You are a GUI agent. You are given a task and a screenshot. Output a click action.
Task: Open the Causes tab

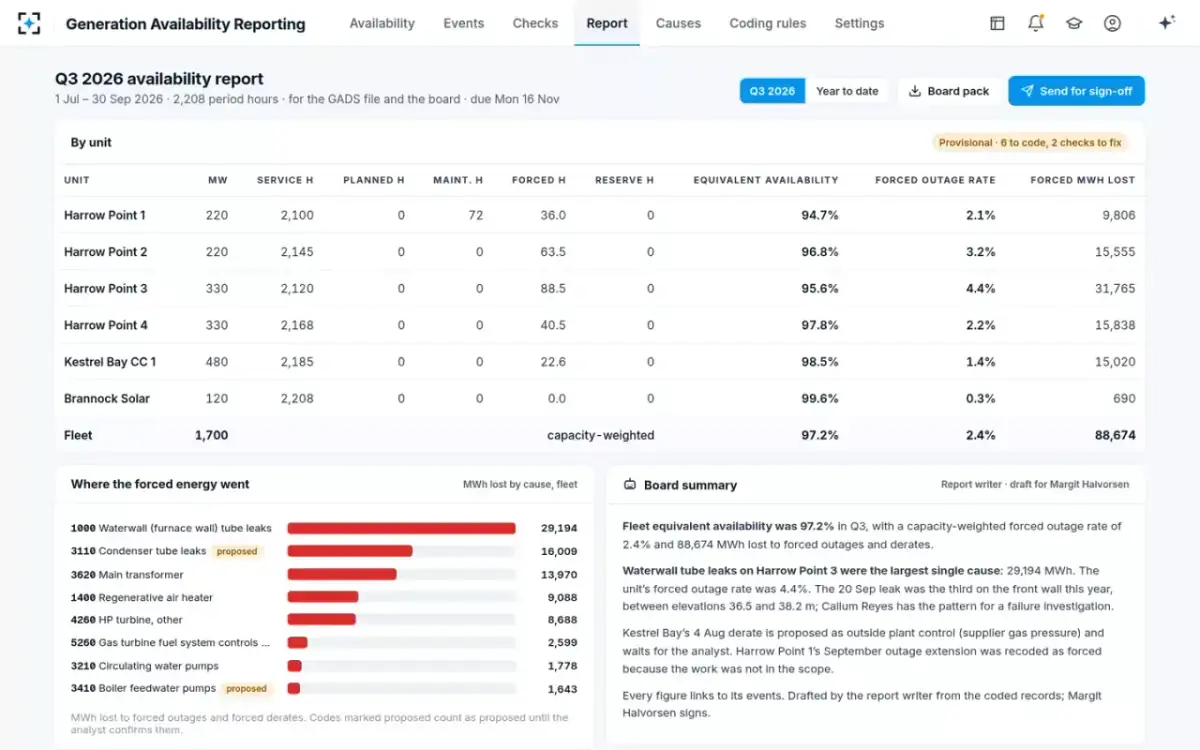point(678,23)
